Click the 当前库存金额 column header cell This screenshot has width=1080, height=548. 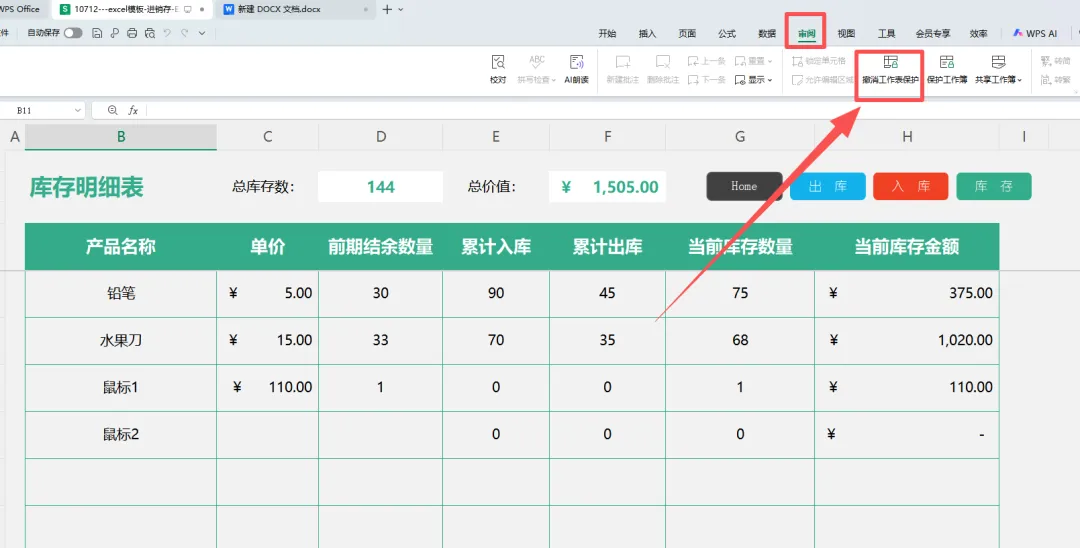[x=906, y=246]
